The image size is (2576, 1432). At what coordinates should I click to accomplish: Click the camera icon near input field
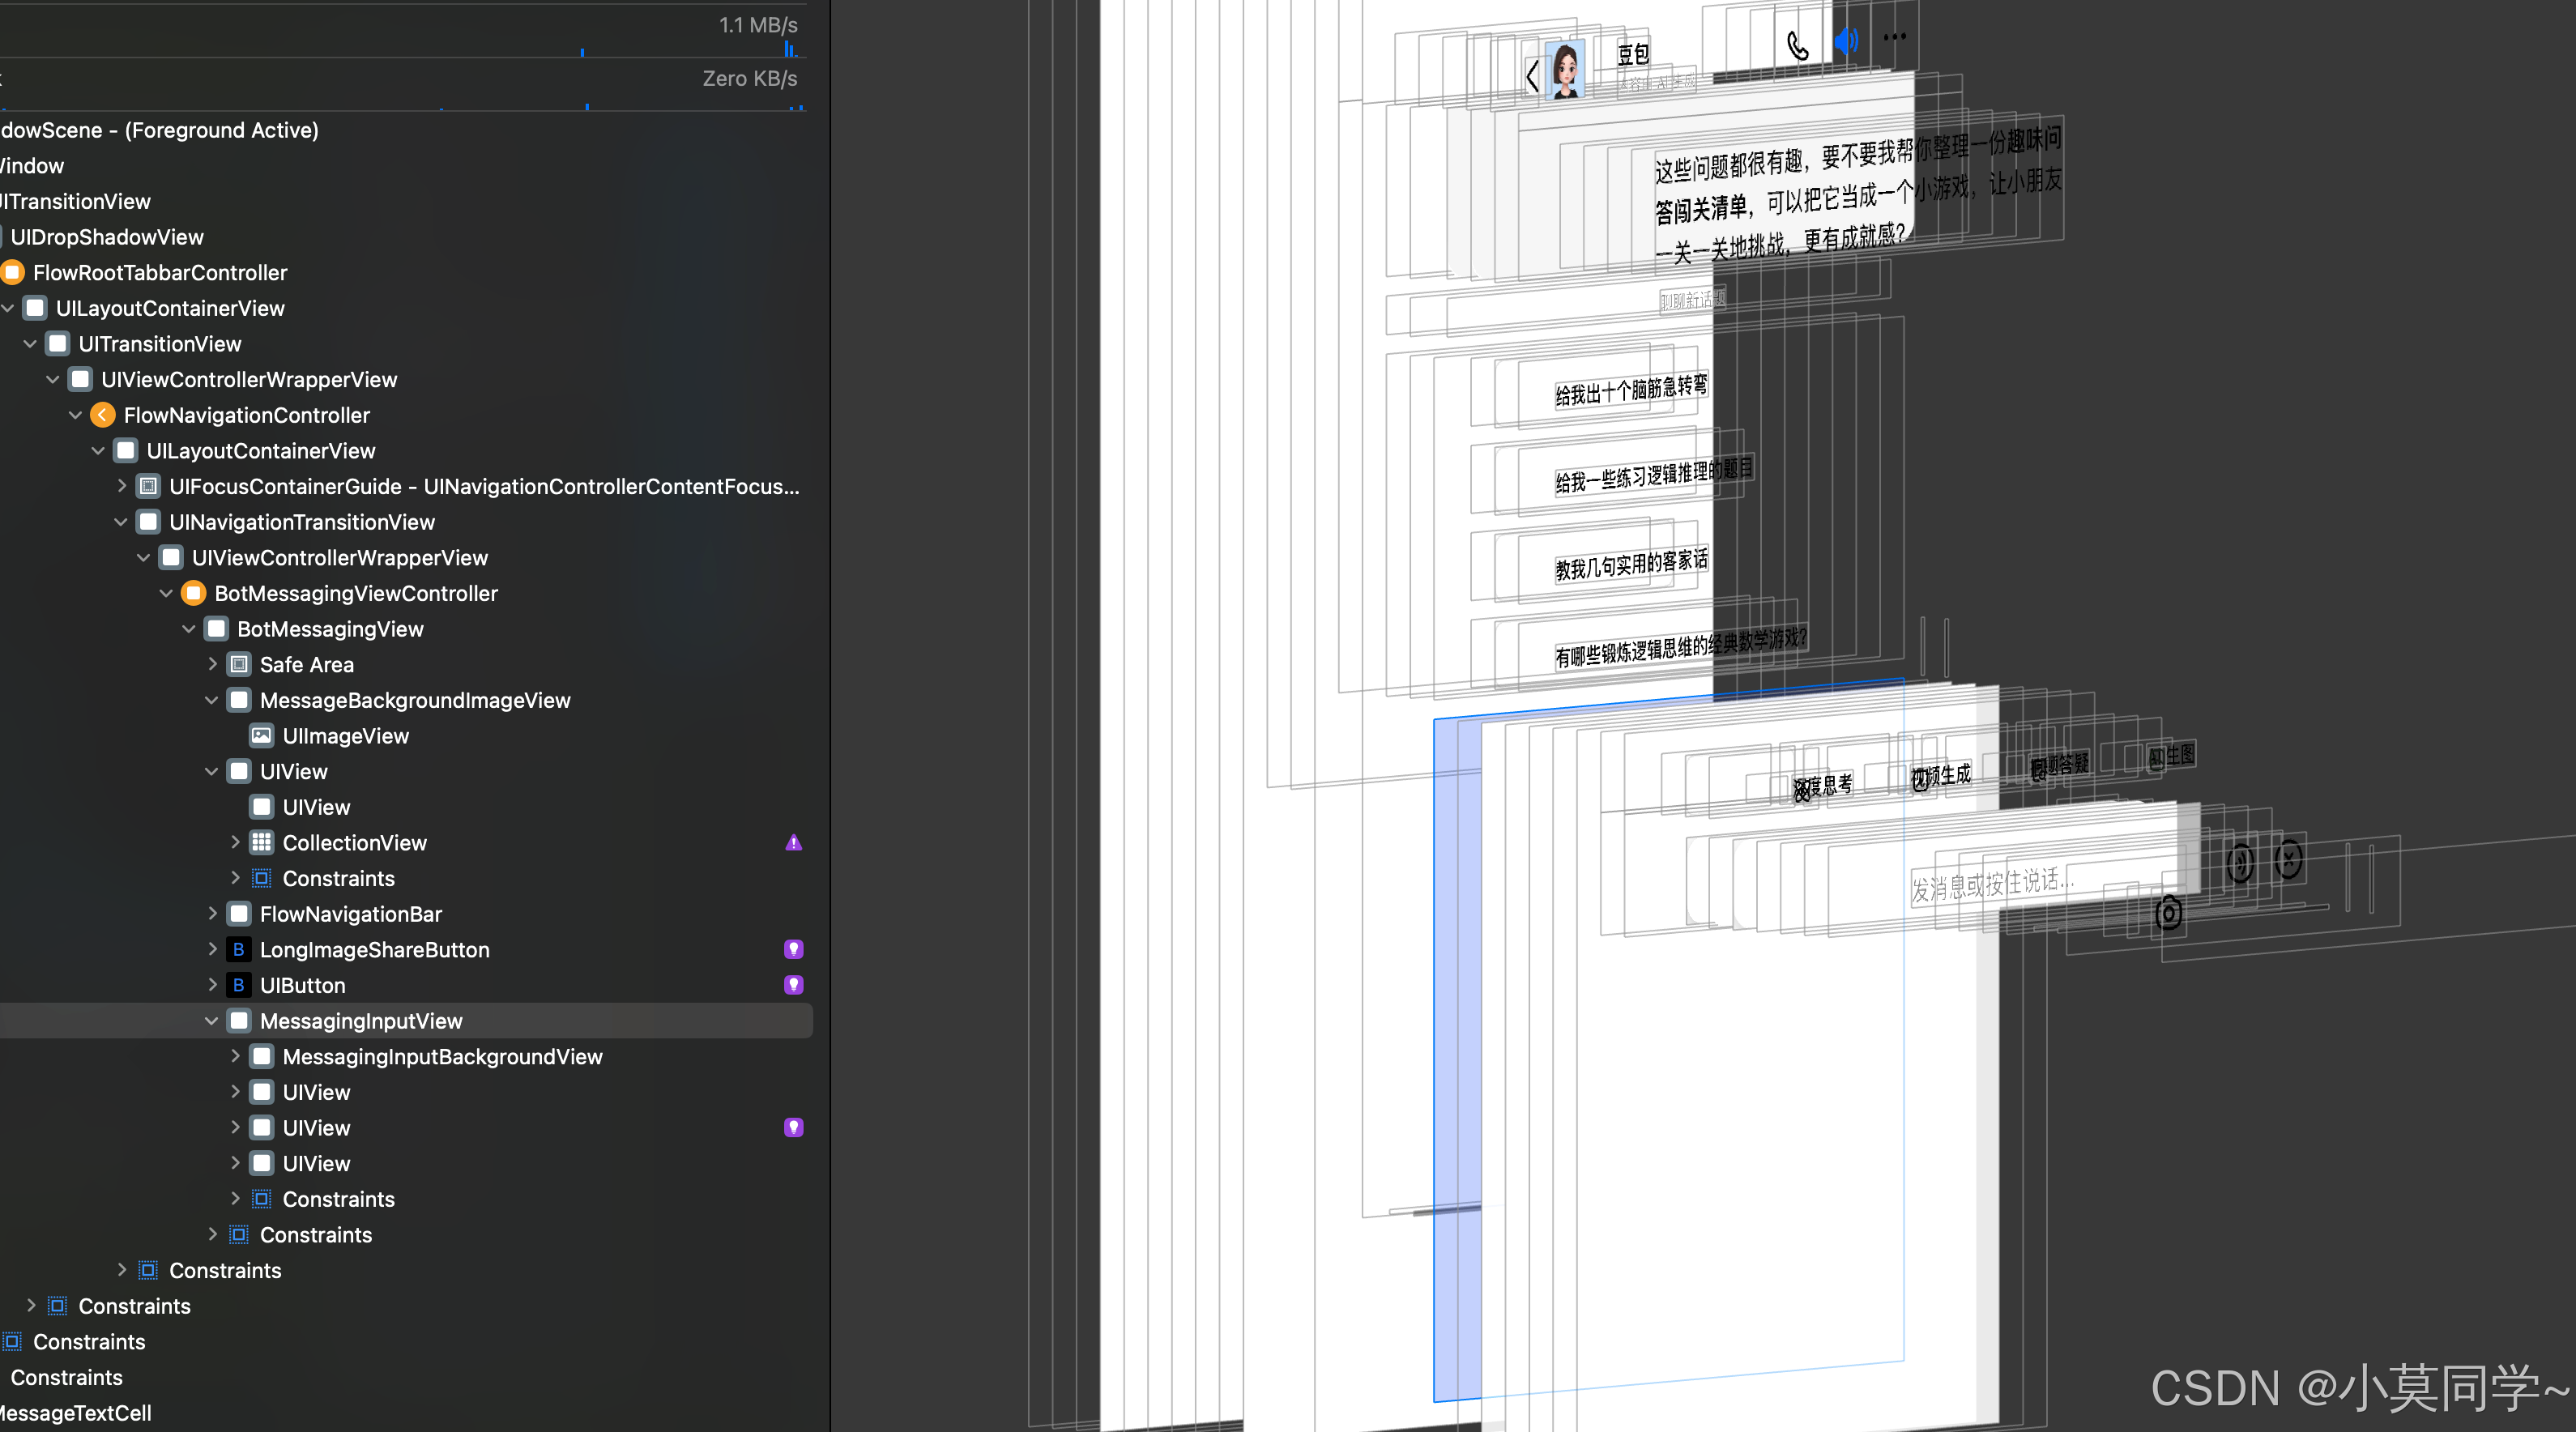2168,912
